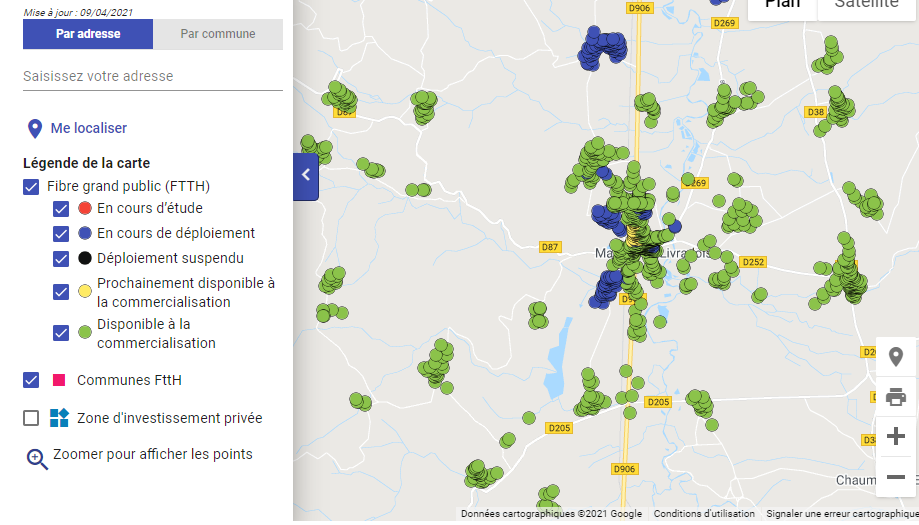This screenshot has height=525, width=919.
Task: Click the Saisissez votre adresse field
Action: 152,76
